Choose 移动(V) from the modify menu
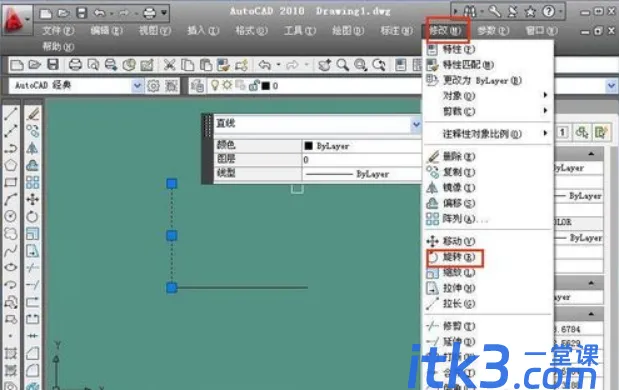Image resolution: width=619 pixels, height=390 pixels. tap(488, 240)
